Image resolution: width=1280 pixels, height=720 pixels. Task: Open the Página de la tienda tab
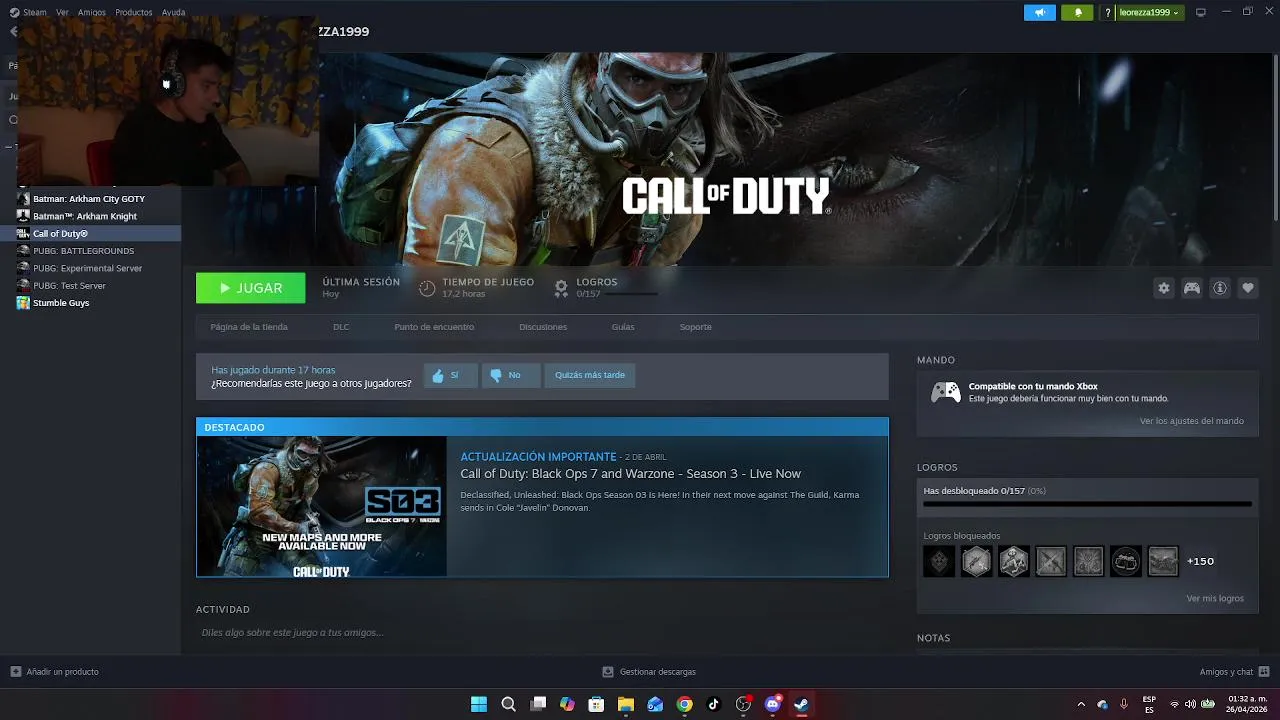pos(249,327)
